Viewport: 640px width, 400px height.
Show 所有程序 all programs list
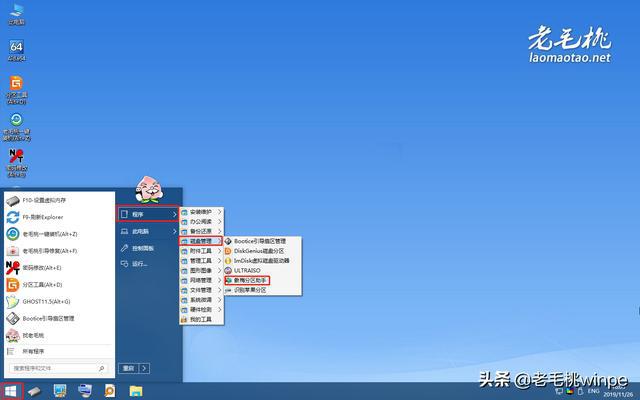59,351
